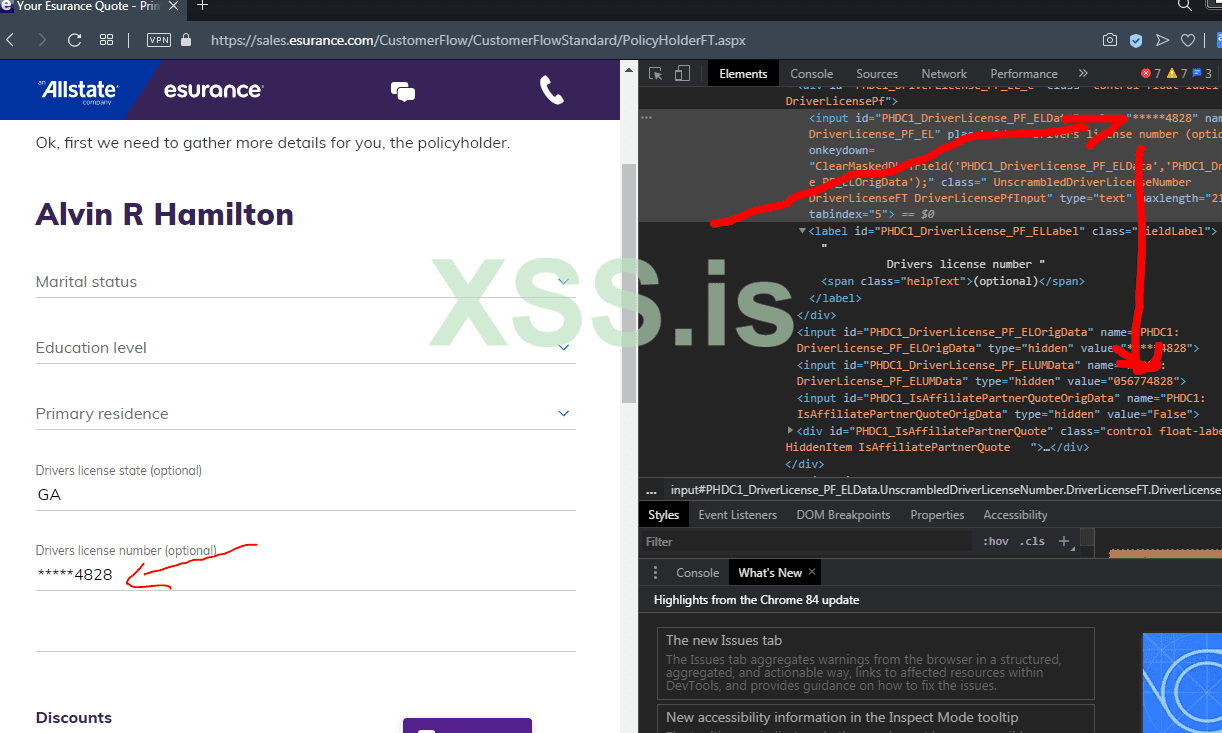Close the What's New drawer tab
This screenshot has width=1222, height=733.
click(812, 572)
